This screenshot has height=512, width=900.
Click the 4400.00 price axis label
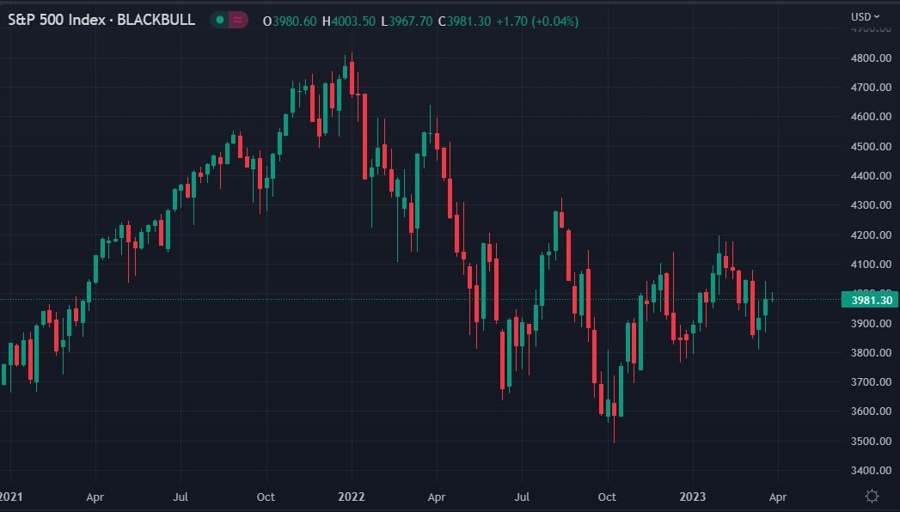point(871,176)
